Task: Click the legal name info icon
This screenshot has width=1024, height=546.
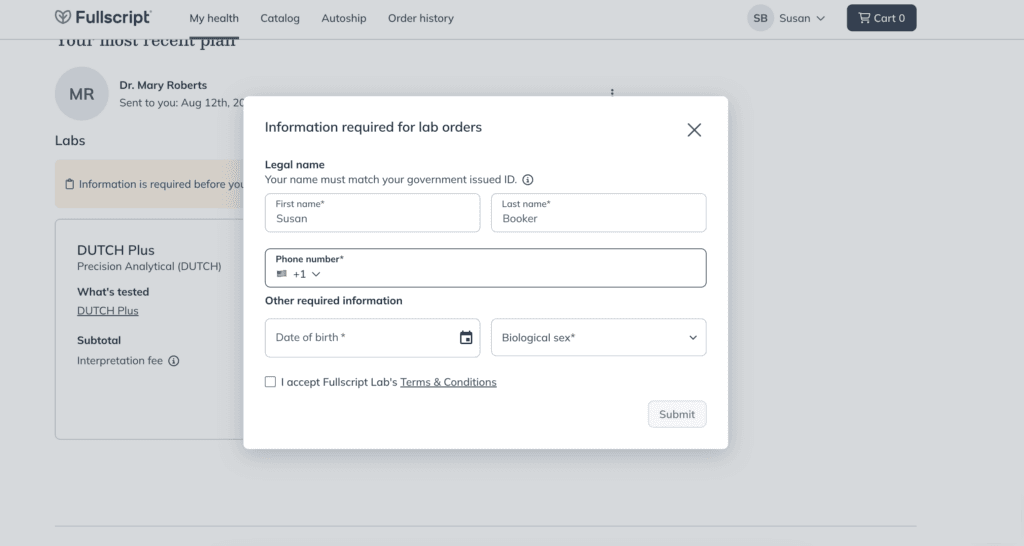Action: (528, 180)
